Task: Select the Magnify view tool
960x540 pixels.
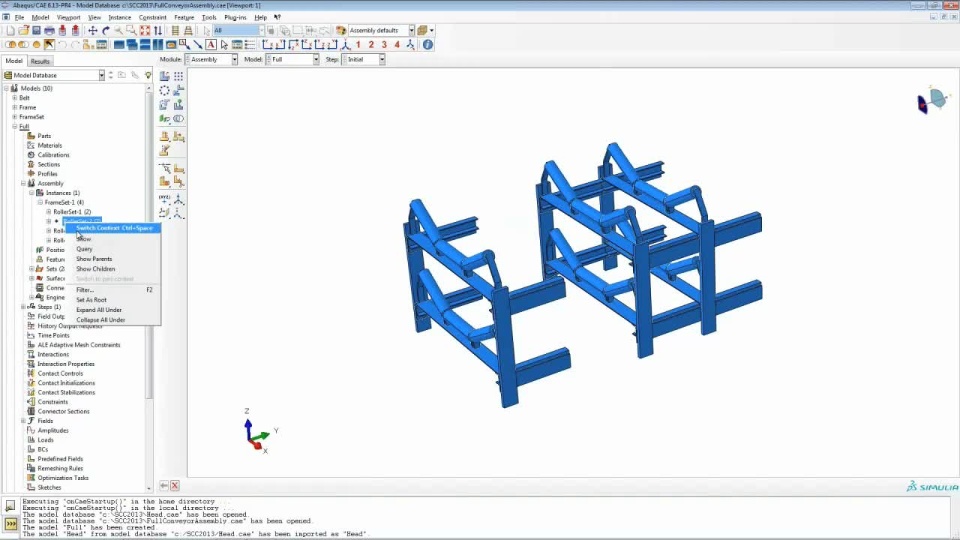Action: pos(118,31)
